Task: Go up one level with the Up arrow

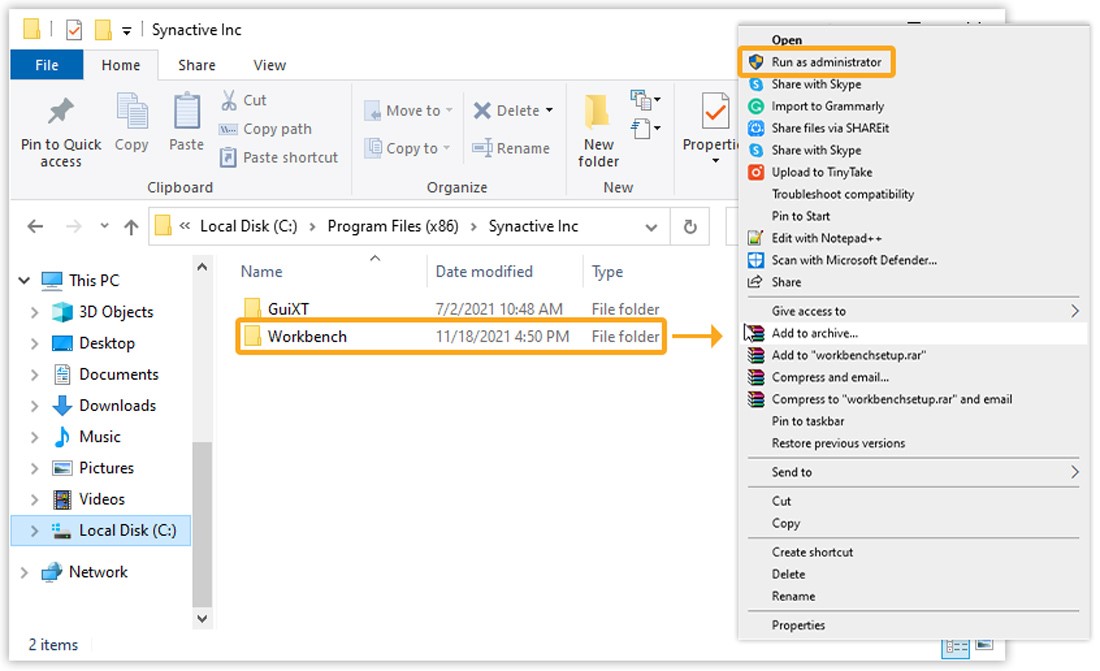Action: pyautogui.click(x=131, y=227)
